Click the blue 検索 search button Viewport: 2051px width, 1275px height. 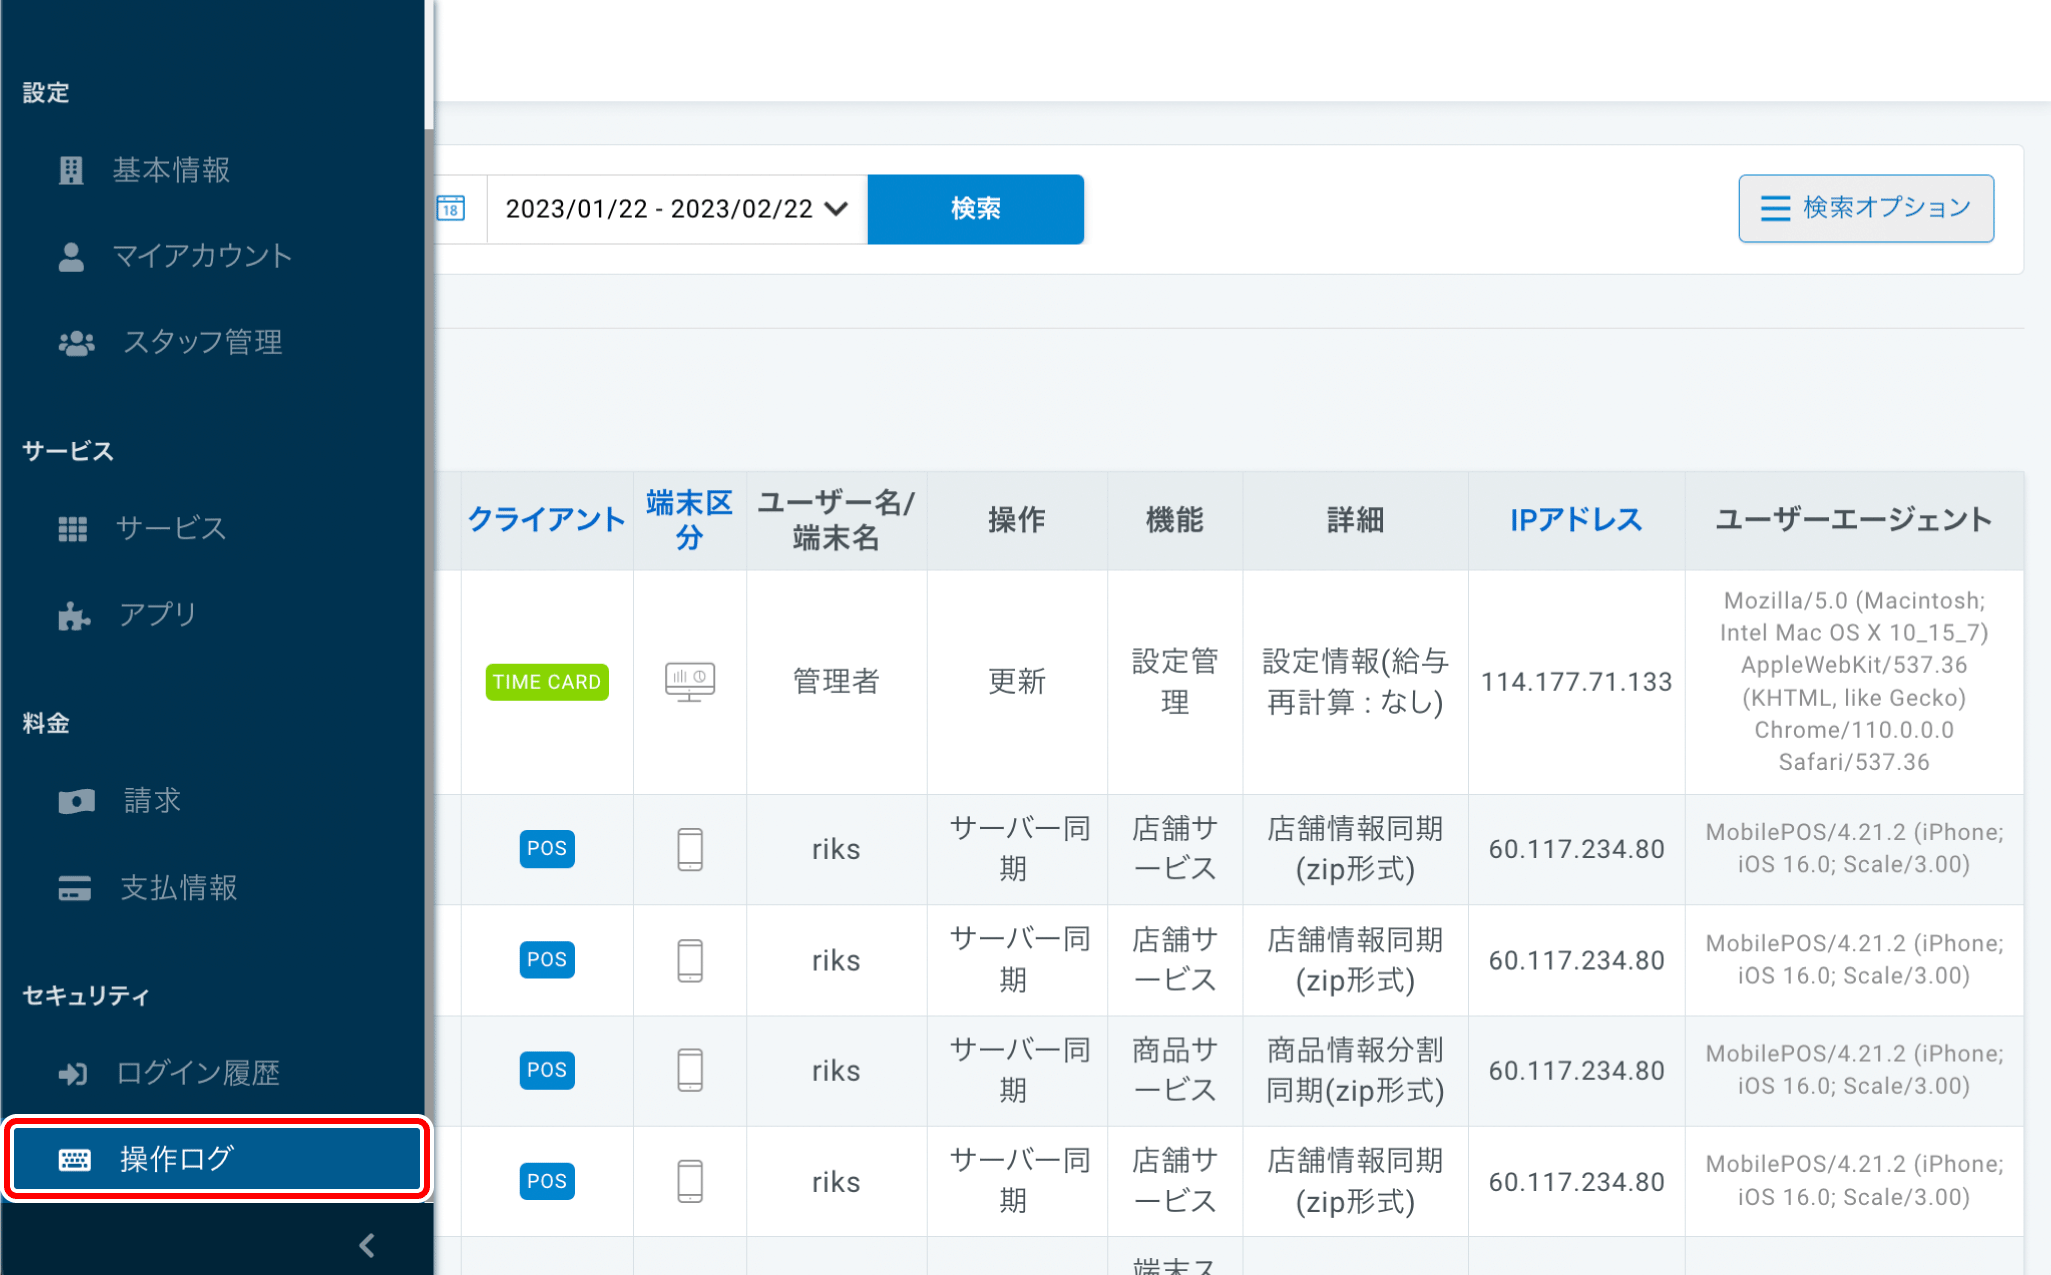(x=975, y=209)
